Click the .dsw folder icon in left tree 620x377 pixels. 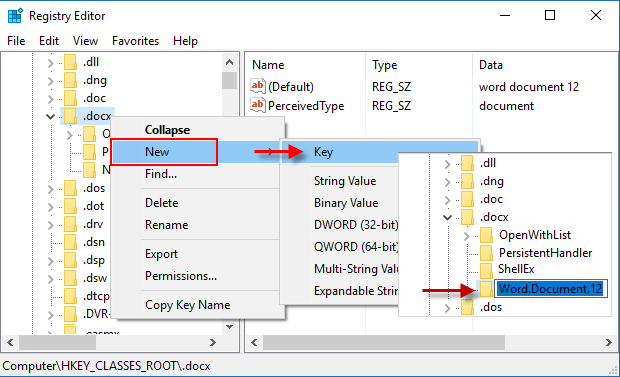point(70,278)
